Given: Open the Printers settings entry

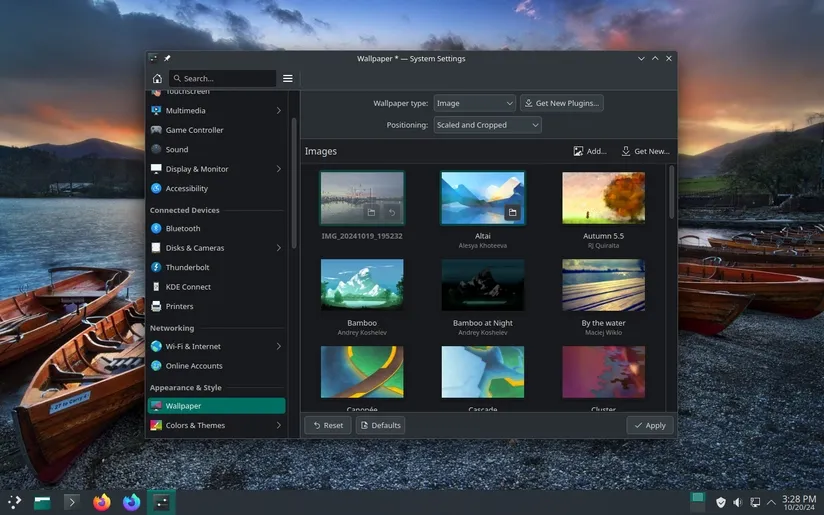Looking at the screenshot, I should 216,306.
